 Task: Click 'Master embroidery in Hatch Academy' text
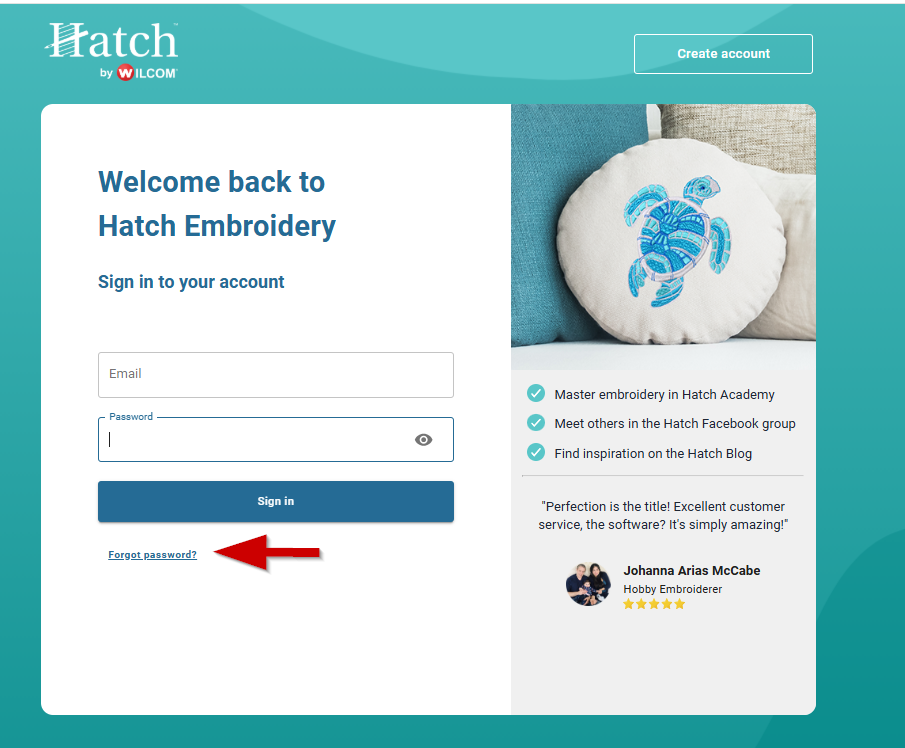coord(664,395)
